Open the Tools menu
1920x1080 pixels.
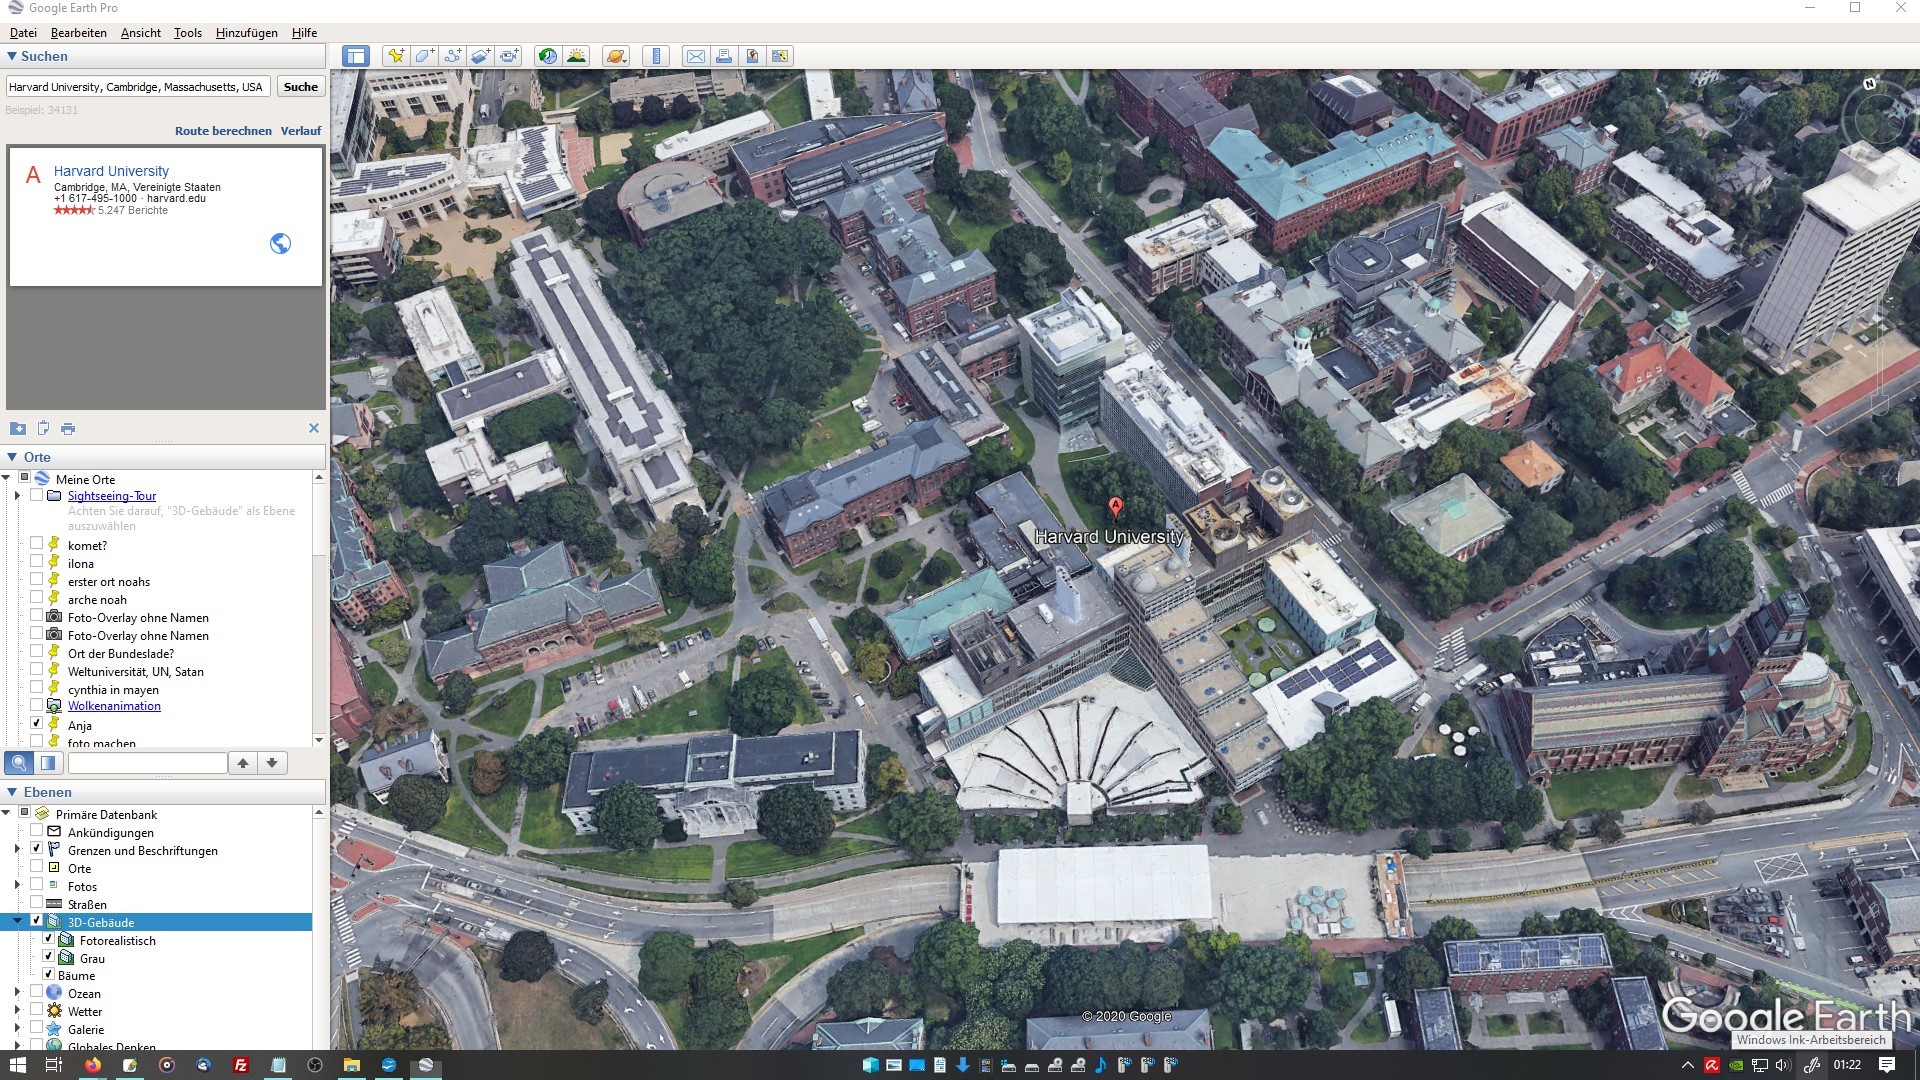(188, 33)
